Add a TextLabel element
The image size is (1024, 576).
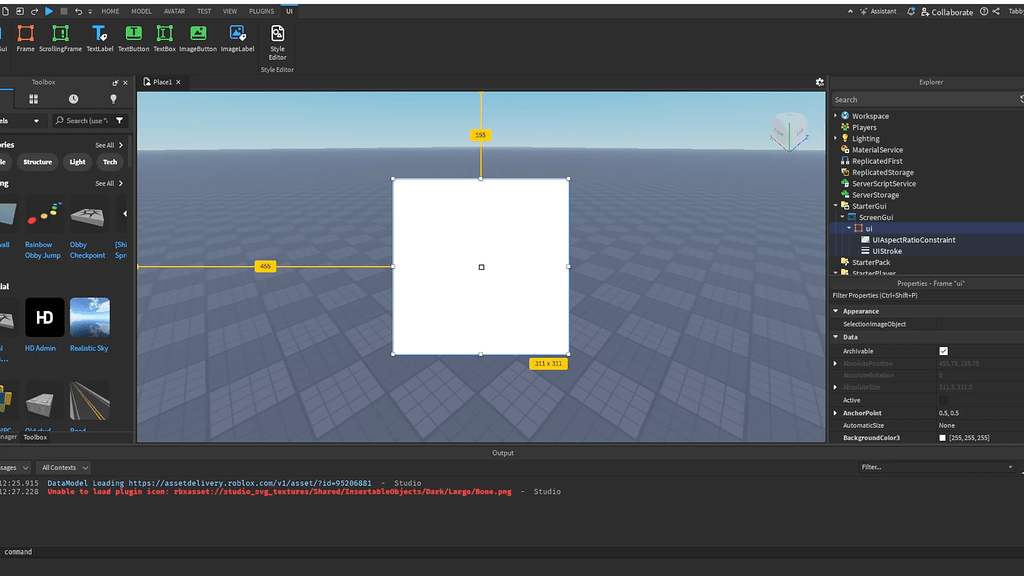point(100,39)
